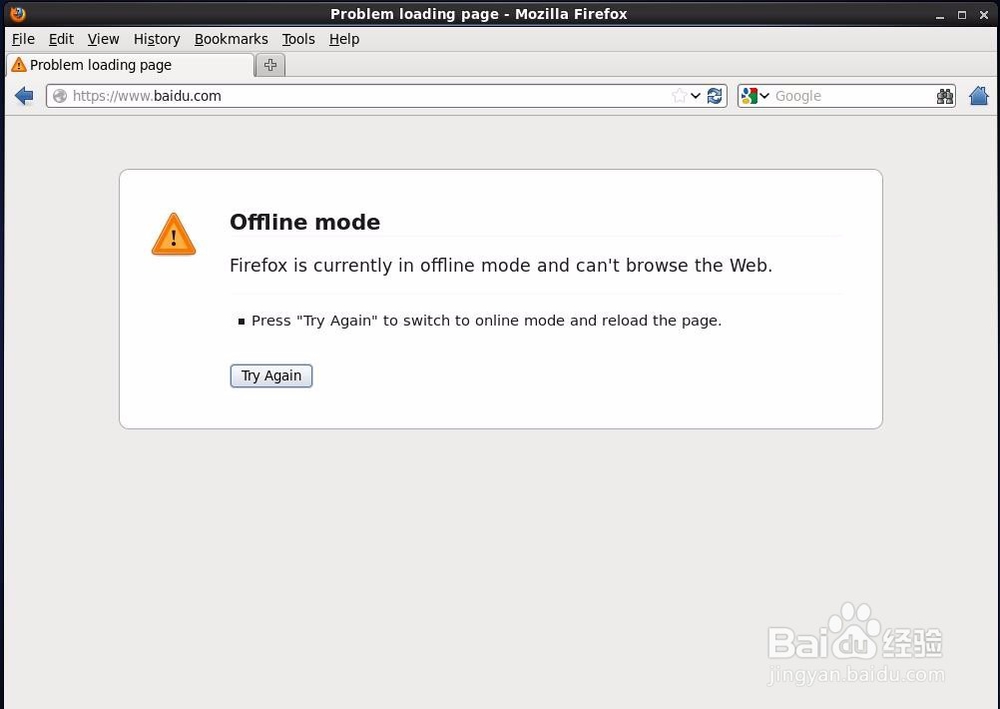The image size is (1000, 709).
Task: Minimize the Firefox window
Action: (939, 15)
